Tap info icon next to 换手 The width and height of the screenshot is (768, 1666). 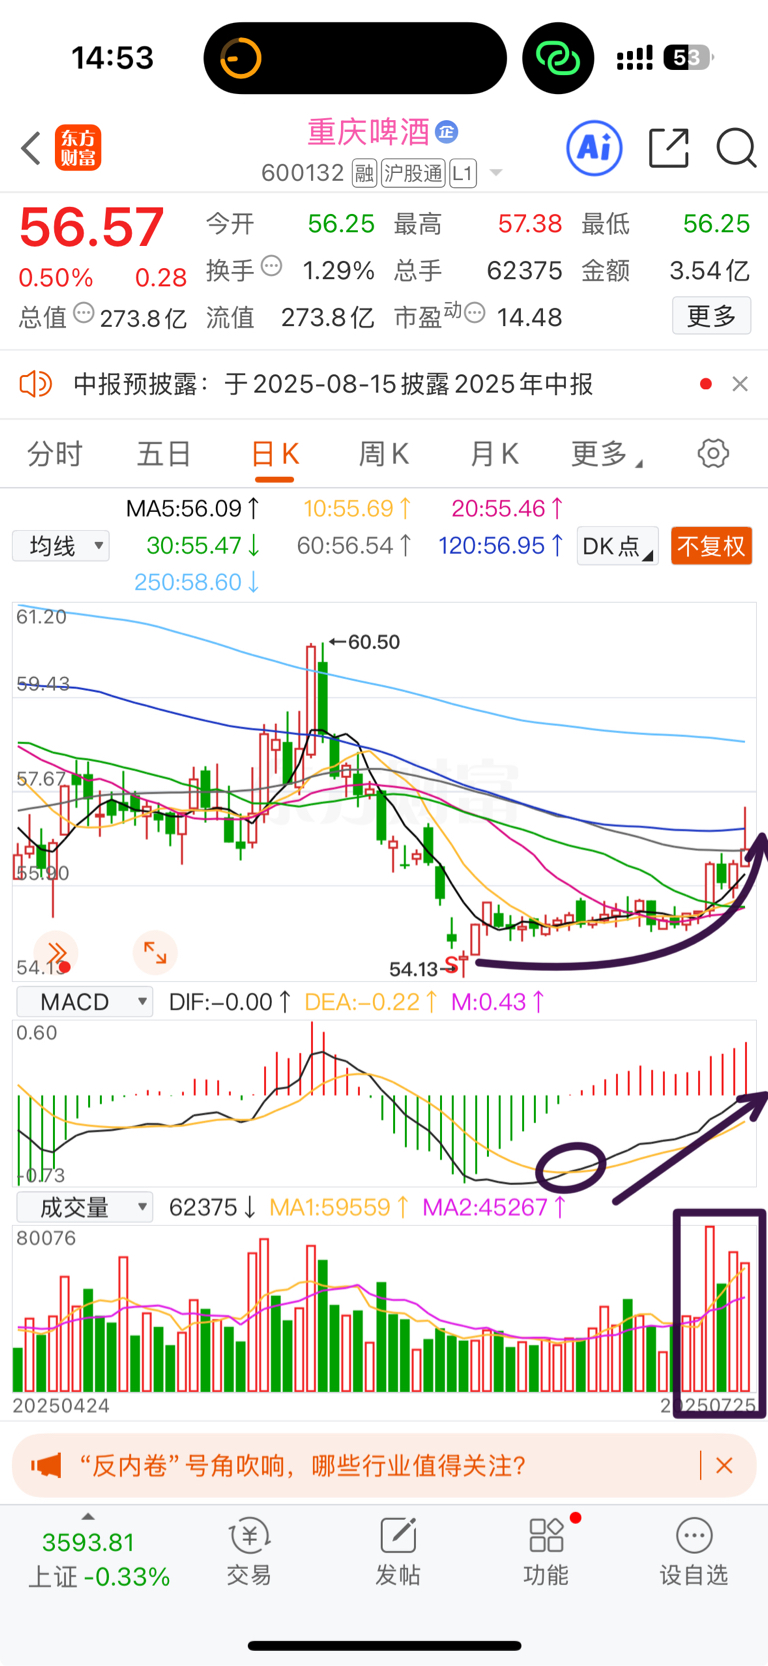click(271, 266)
